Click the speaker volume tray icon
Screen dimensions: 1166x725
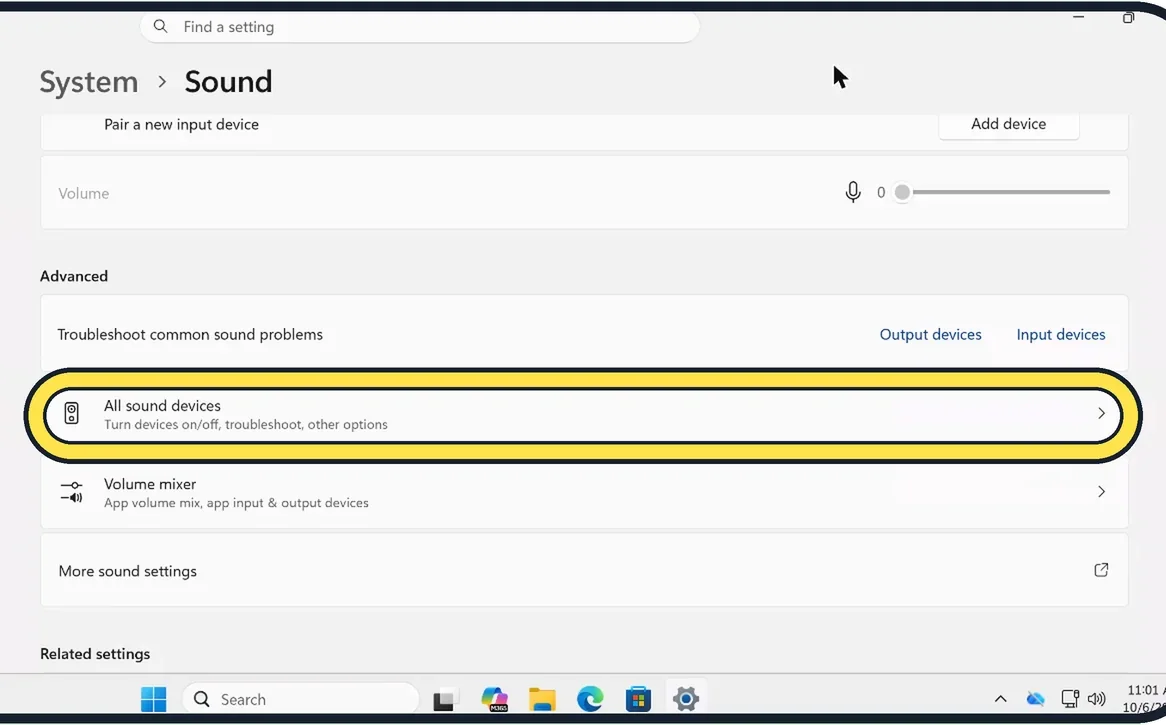(x=1097, y=699)
